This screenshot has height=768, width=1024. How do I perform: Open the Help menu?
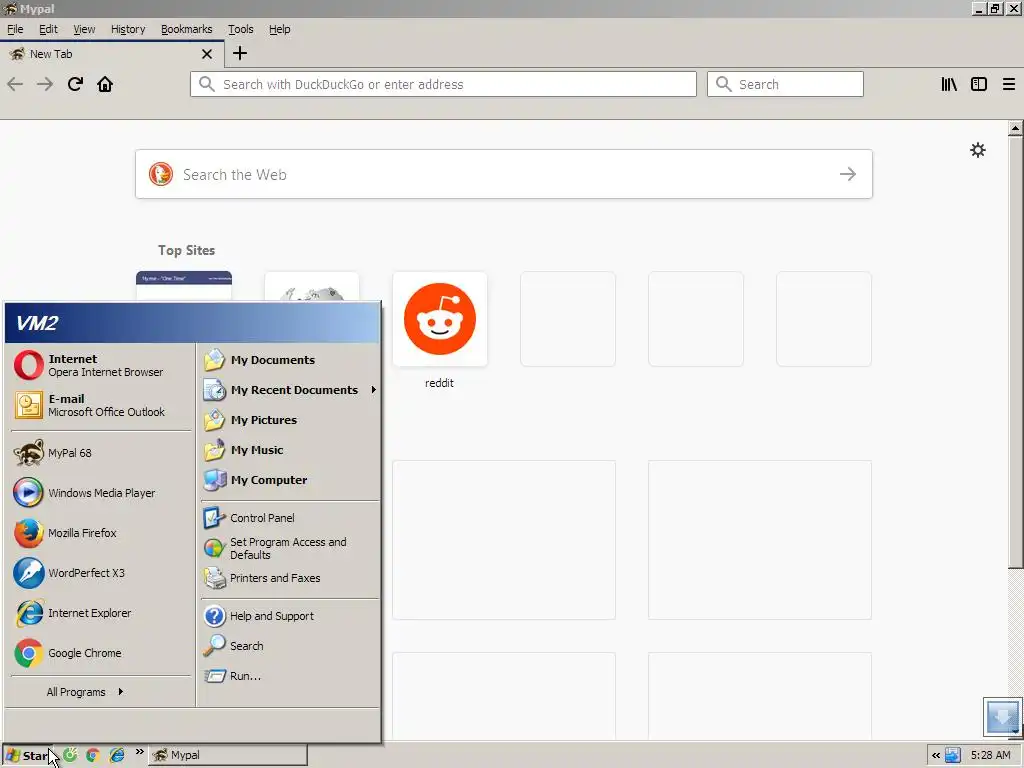tap(280, 29)
